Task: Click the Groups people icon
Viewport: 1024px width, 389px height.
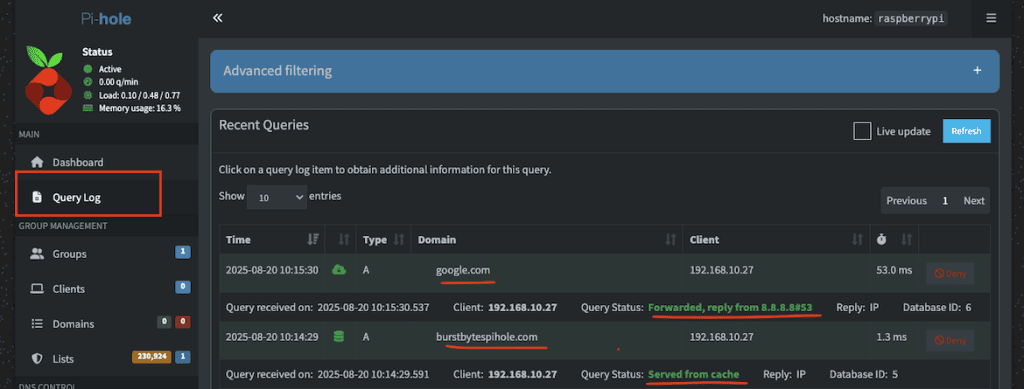Action: (x=37, y=254)
